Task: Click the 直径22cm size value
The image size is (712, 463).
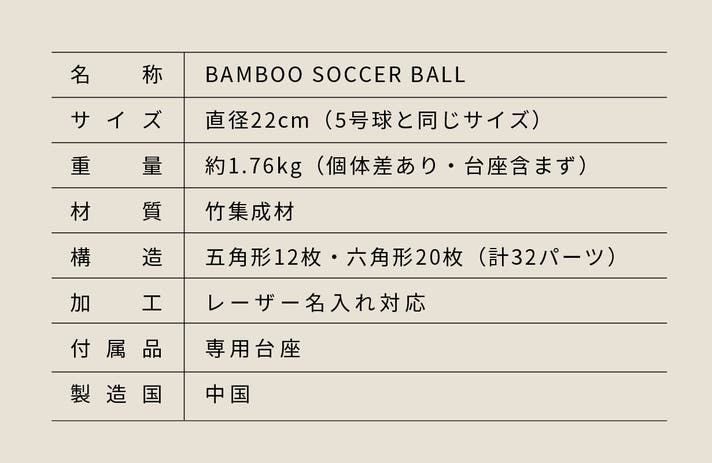Action: 257,120
